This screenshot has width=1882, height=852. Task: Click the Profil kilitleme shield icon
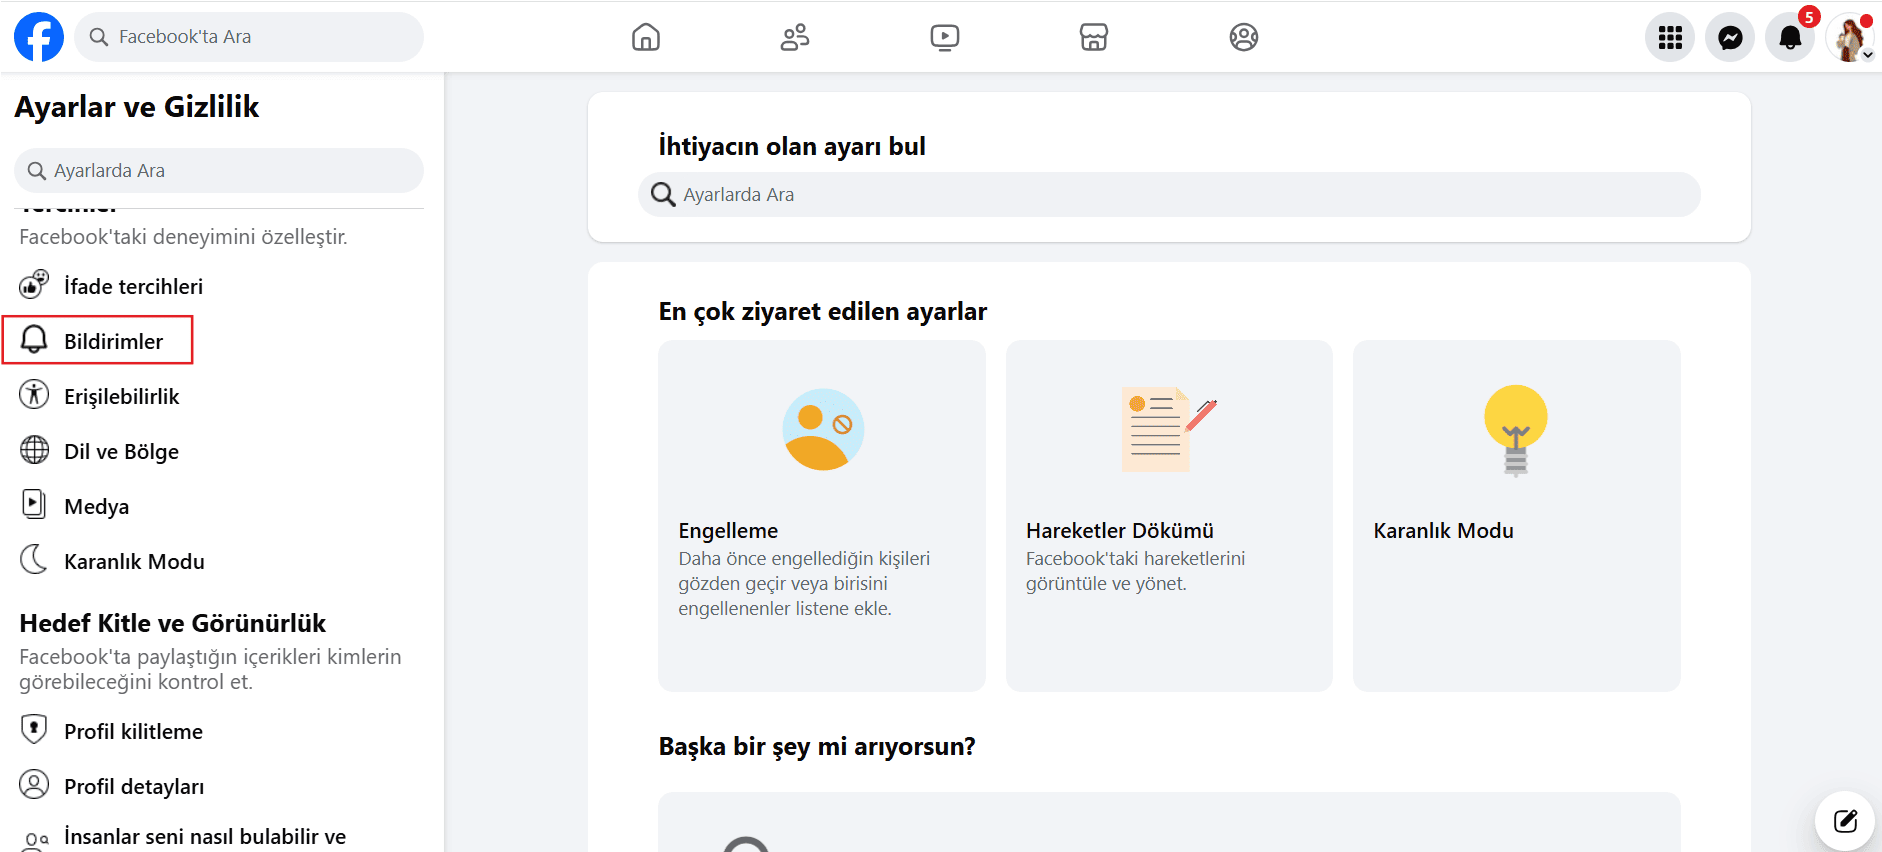point(34,729)
